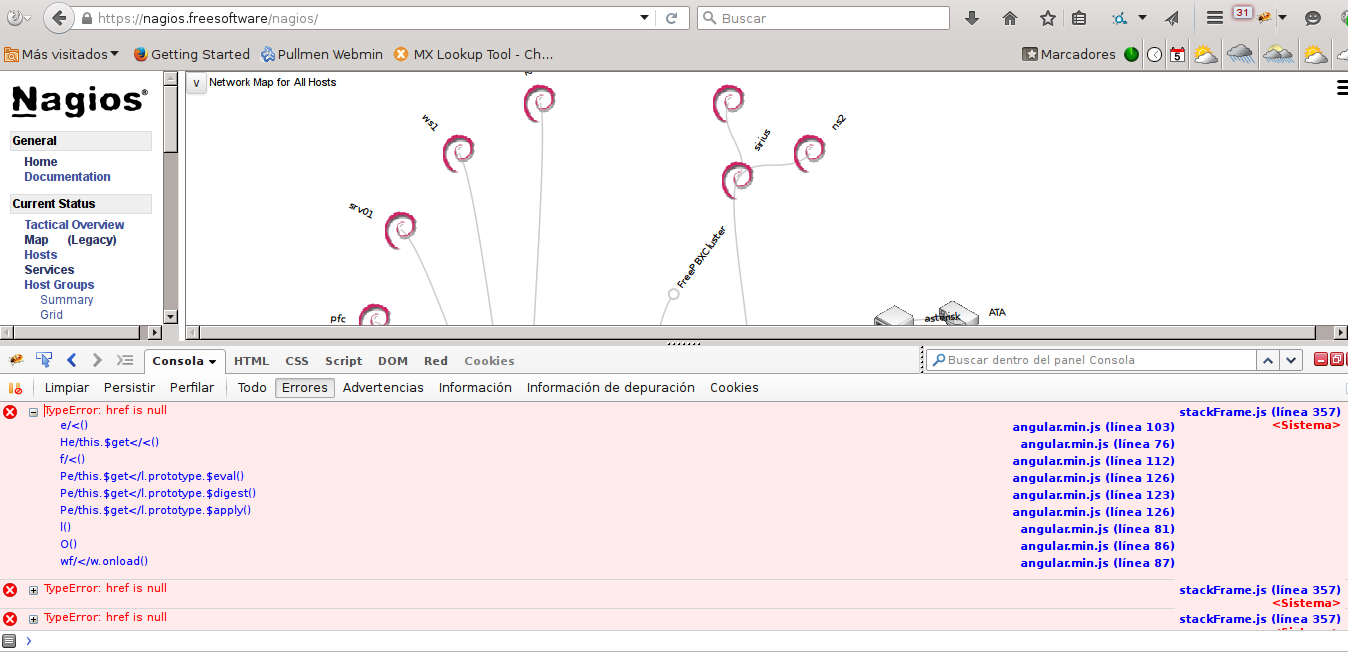The image size is (1348, 652).
Task: Open the Tactical Overview link
Action: (74, 225)
